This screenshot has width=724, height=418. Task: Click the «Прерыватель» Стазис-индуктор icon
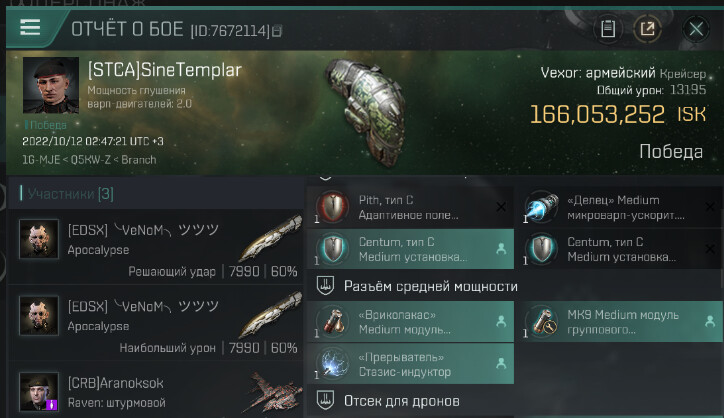coord(332,363)
